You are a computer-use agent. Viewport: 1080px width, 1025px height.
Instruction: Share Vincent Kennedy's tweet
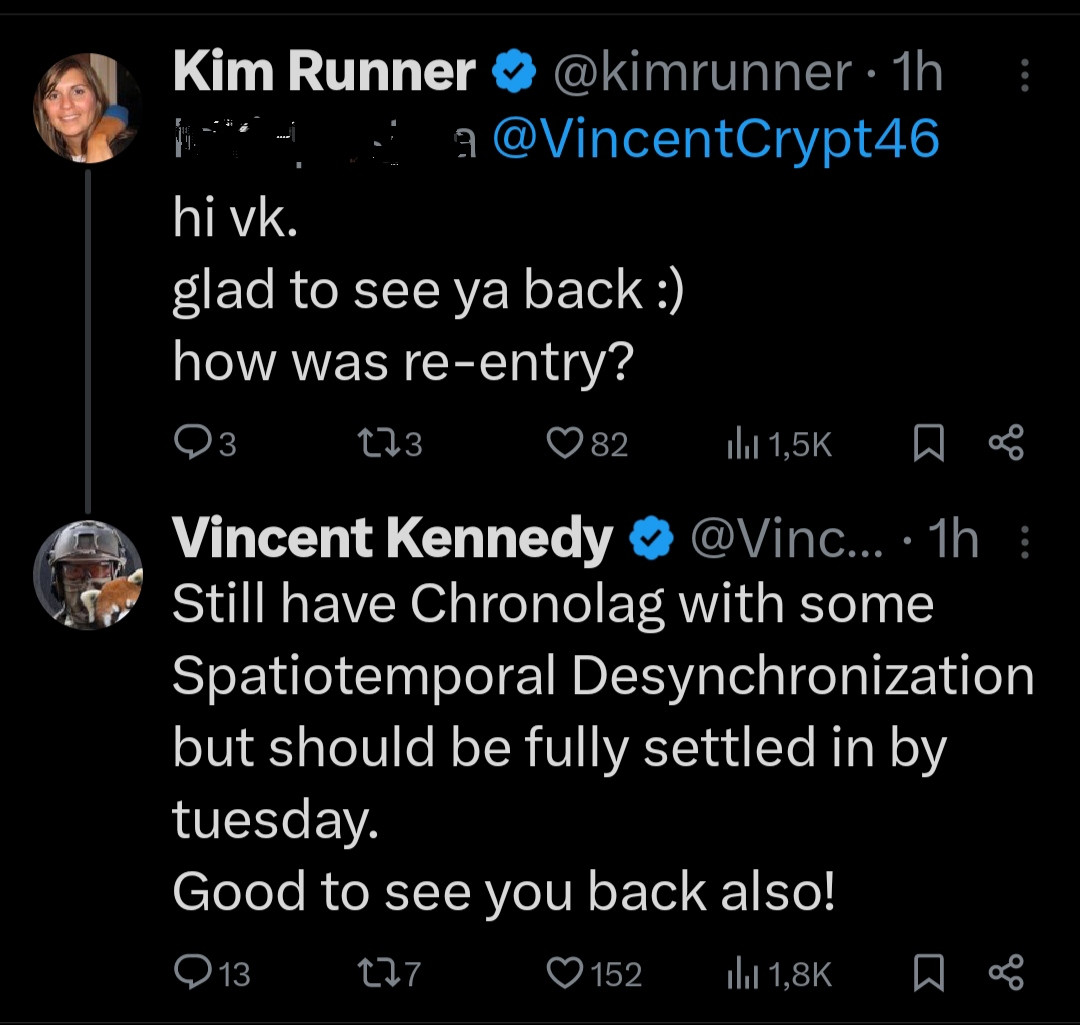click(x=1005, y=972)
